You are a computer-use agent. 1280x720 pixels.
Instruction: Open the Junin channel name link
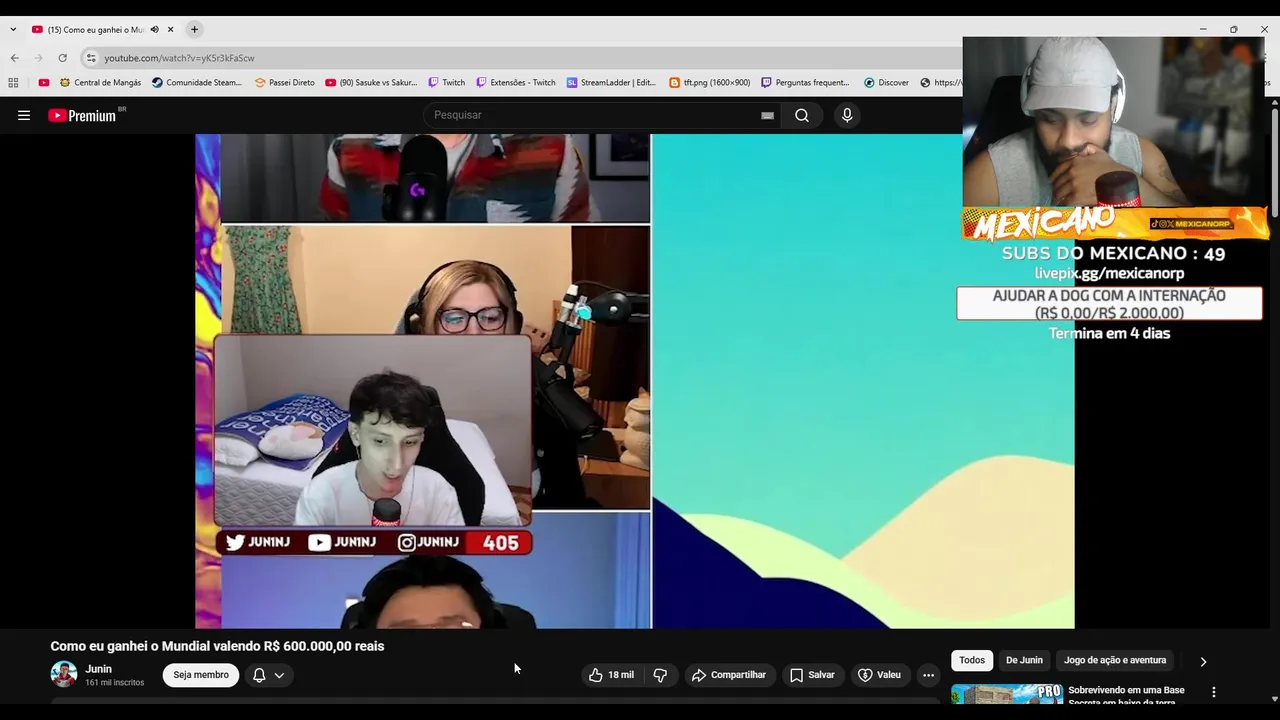pyautogui.click(x=98, y=669)
